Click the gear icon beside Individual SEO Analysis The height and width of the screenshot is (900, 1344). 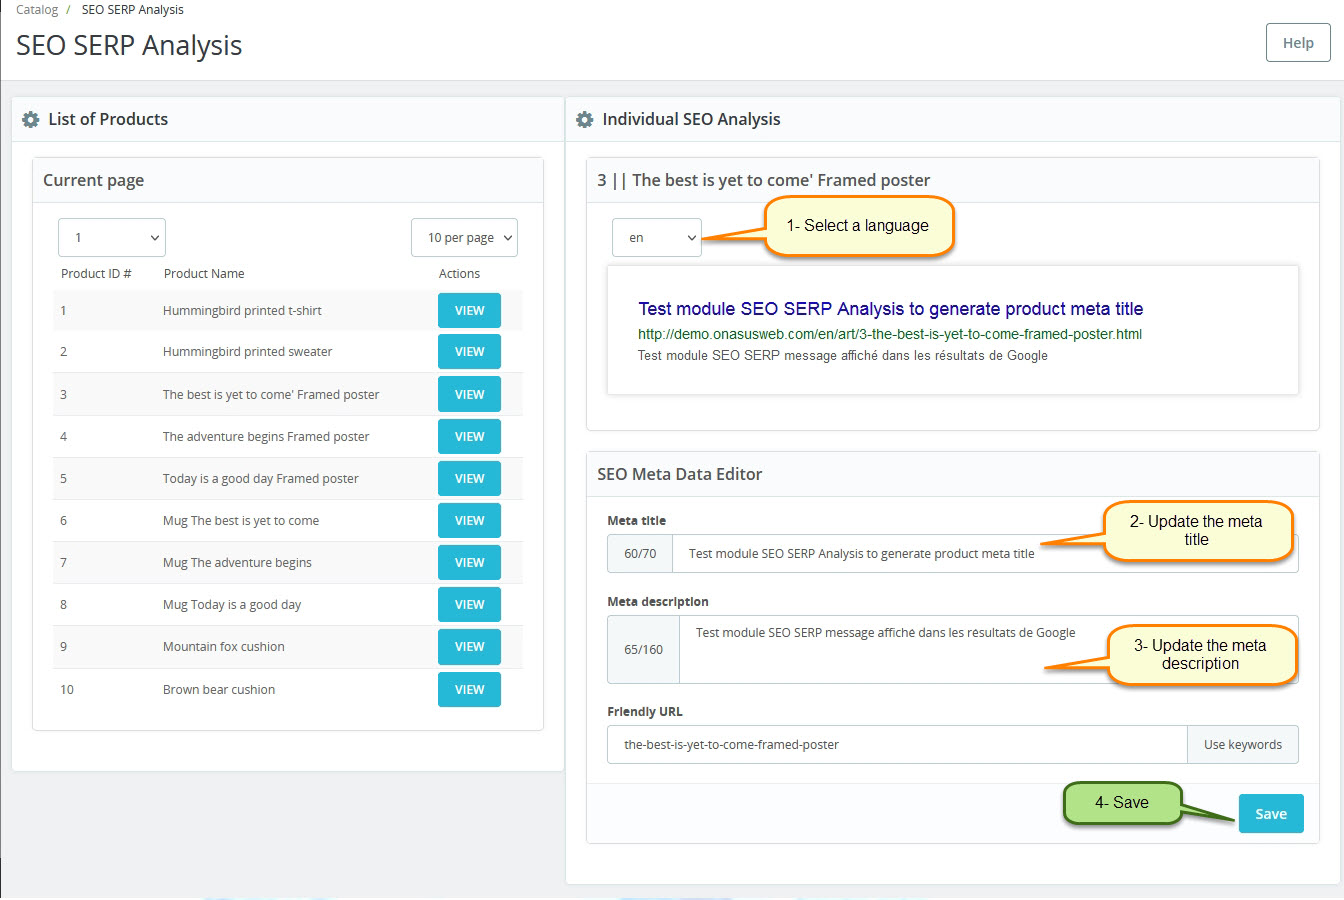pyautogui.click(x=585, y=119)
